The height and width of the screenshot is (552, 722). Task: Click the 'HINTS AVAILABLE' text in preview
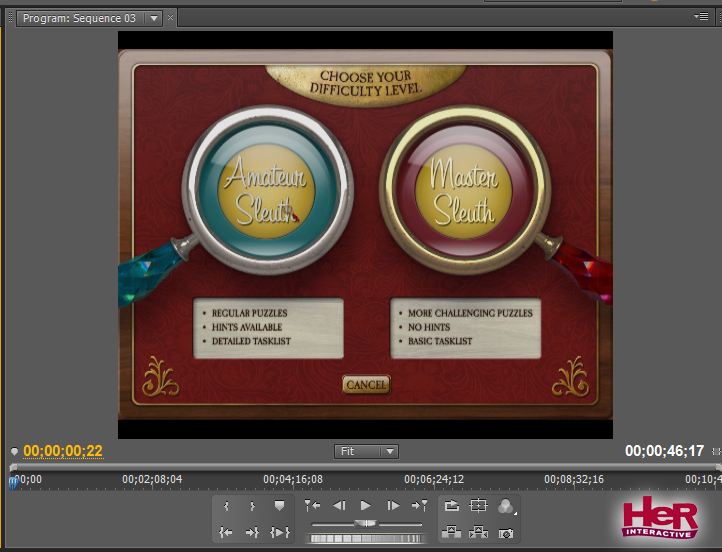(x=247, y=327)
